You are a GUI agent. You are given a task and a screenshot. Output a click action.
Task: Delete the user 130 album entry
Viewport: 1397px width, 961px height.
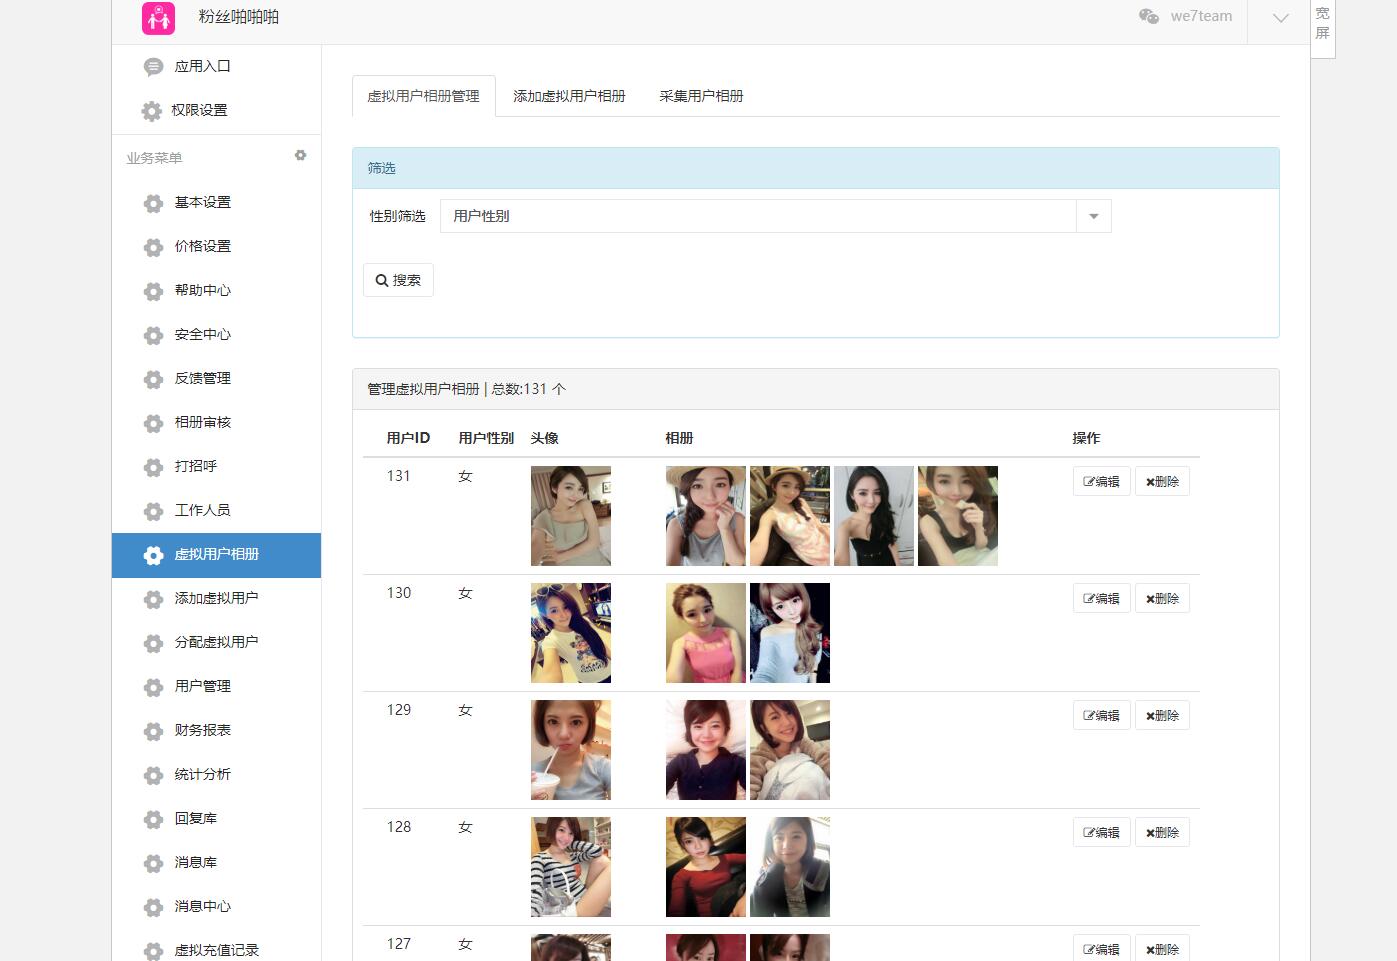pos(1162,598)
